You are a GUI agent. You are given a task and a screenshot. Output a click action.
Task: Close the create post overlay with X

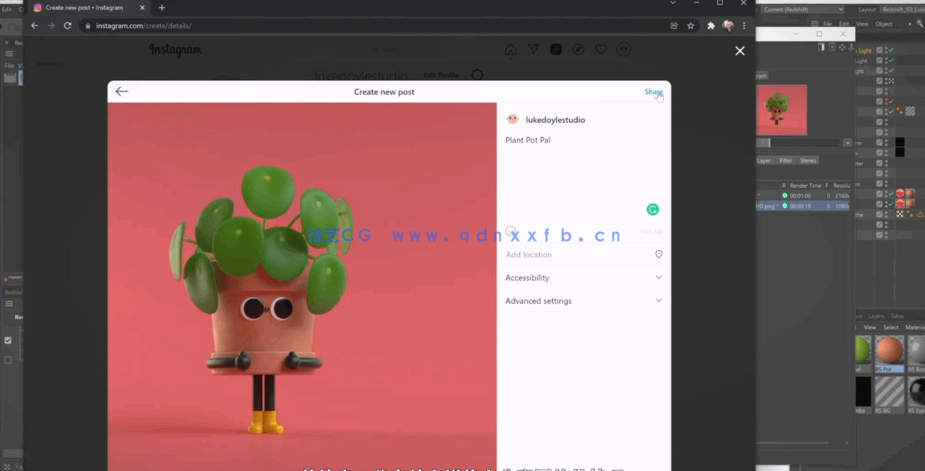[x=740, y=51]
